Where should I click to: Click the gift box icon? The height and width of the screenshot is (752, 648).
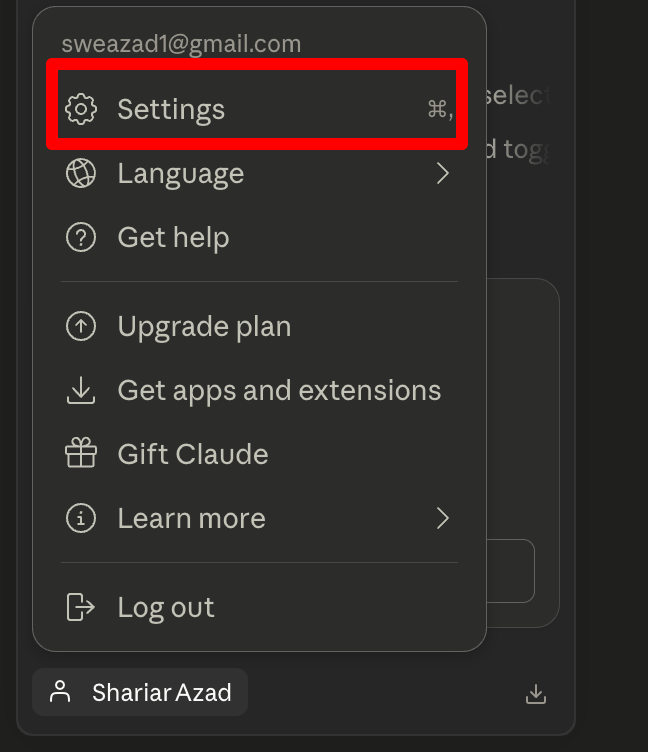tap(81, 453)
